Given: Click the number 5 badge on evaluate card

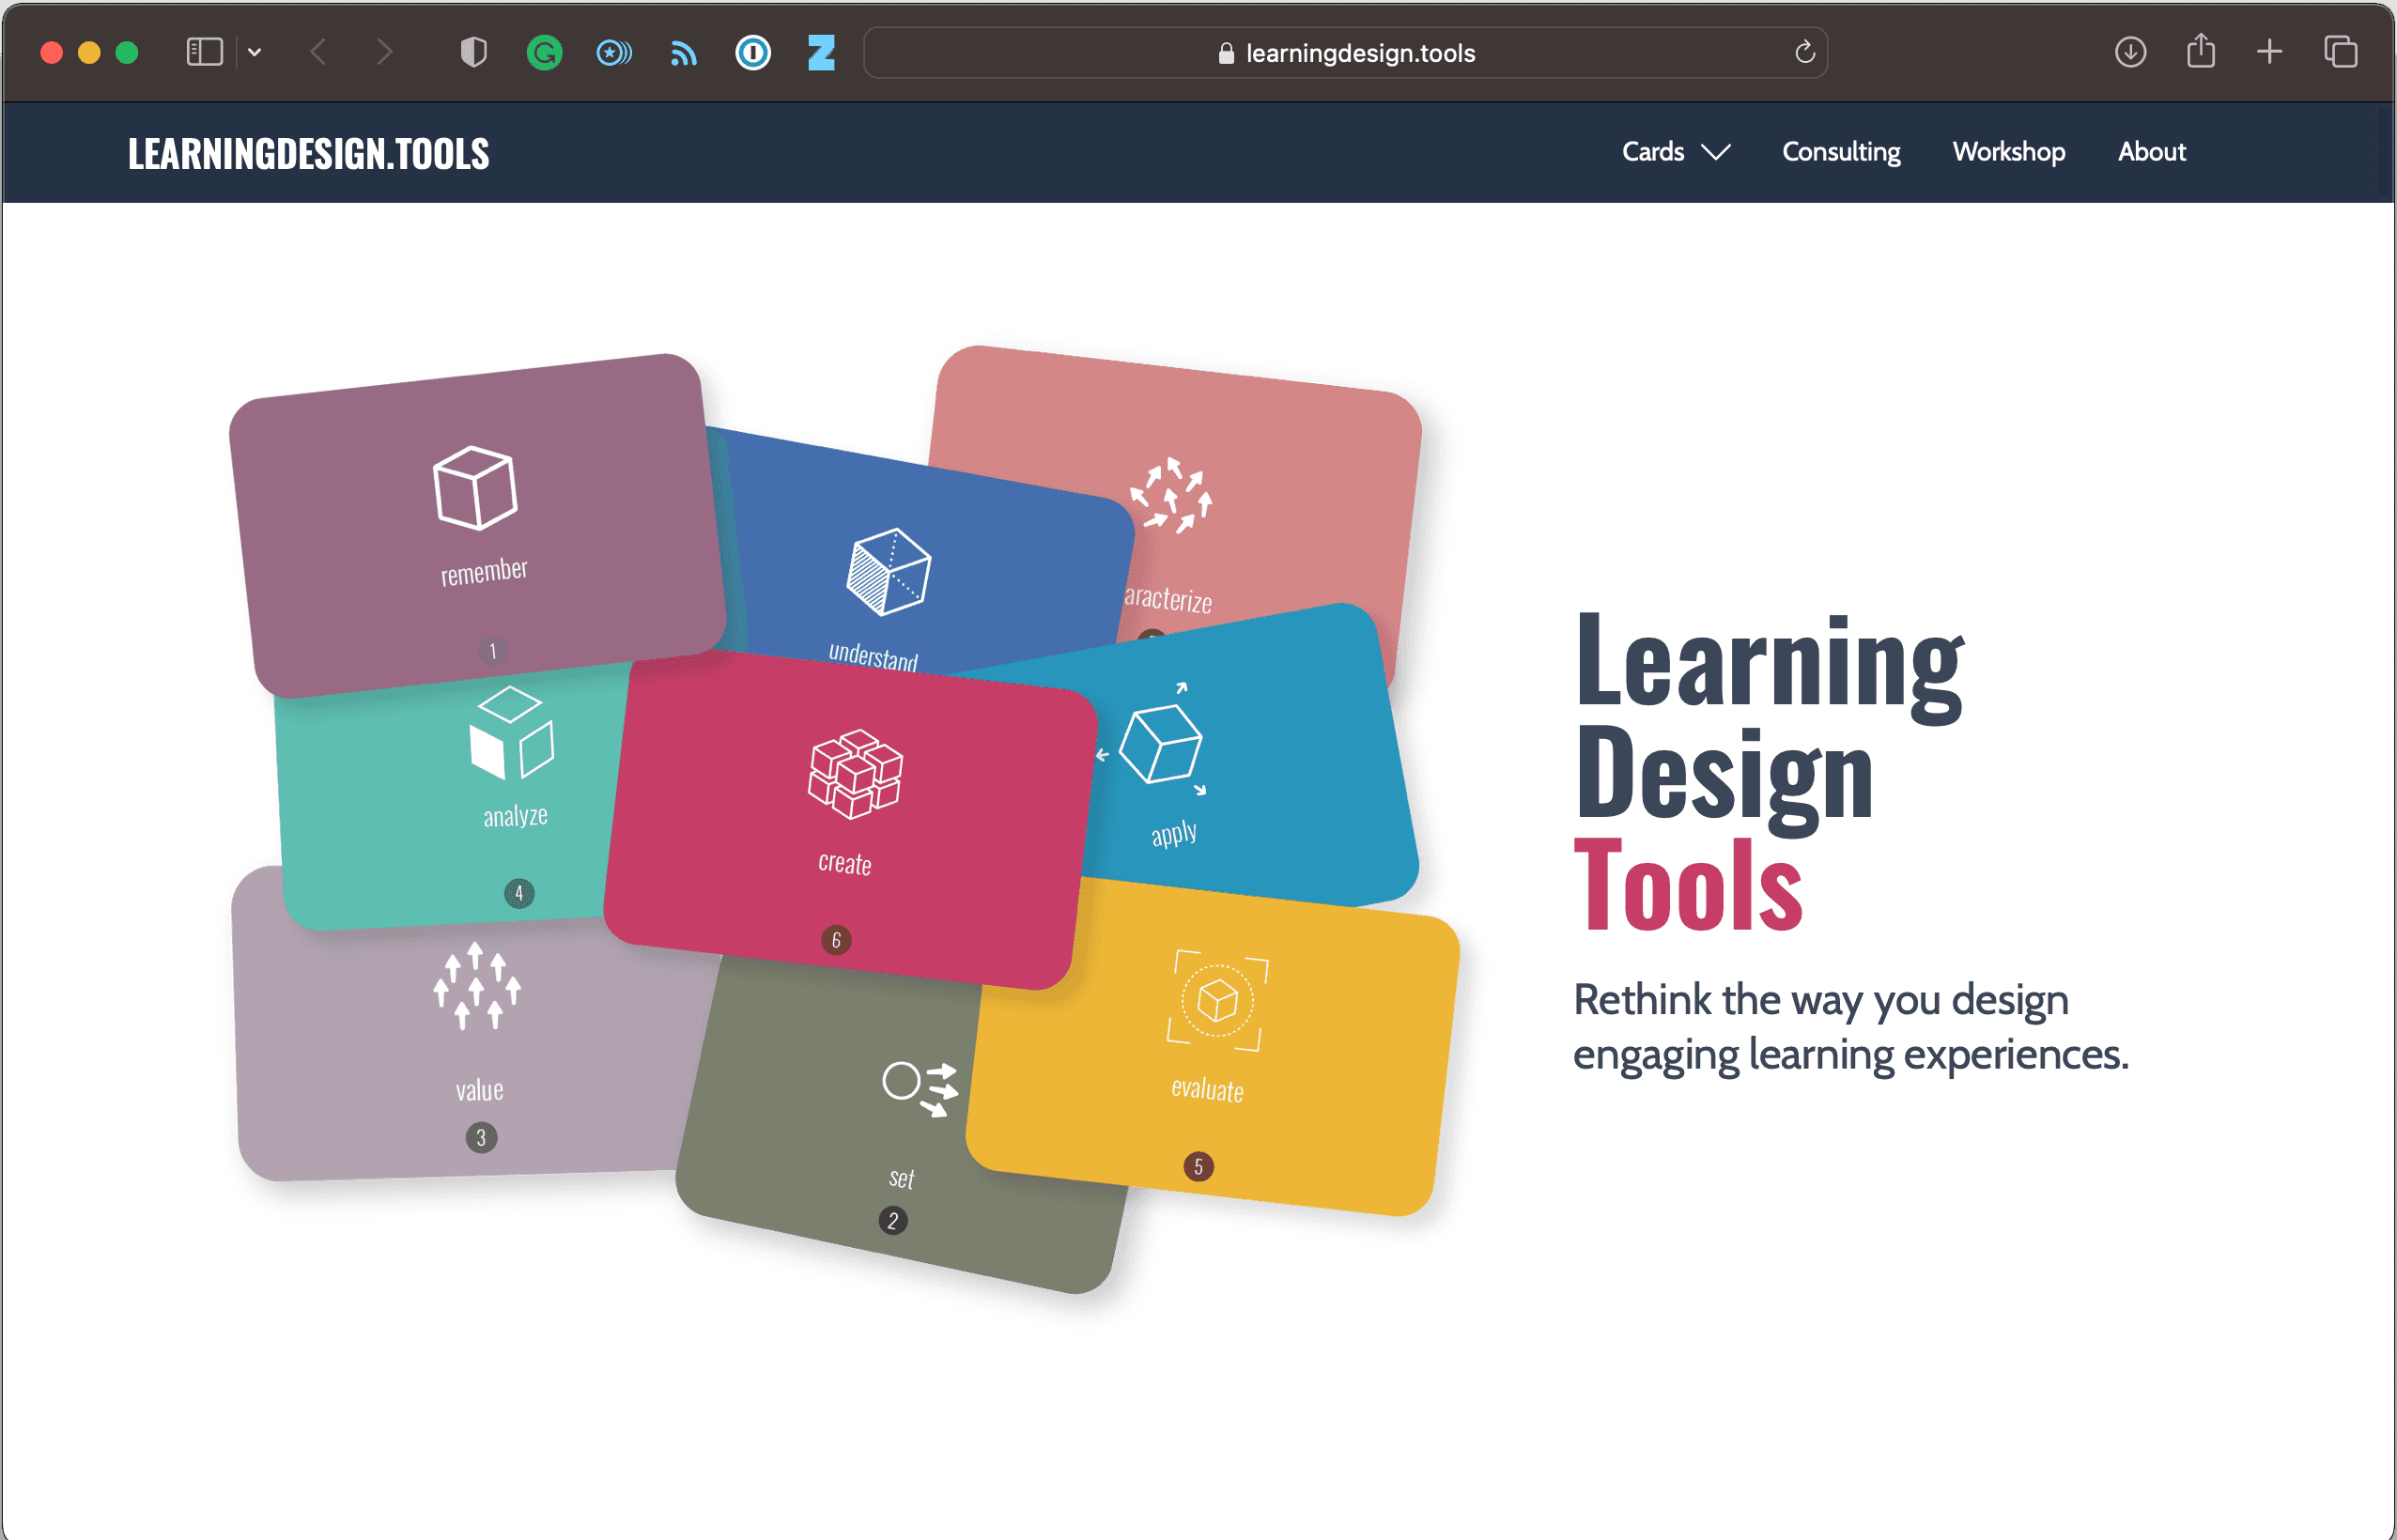Looking at the screenshot, I should point(1198,1166).
